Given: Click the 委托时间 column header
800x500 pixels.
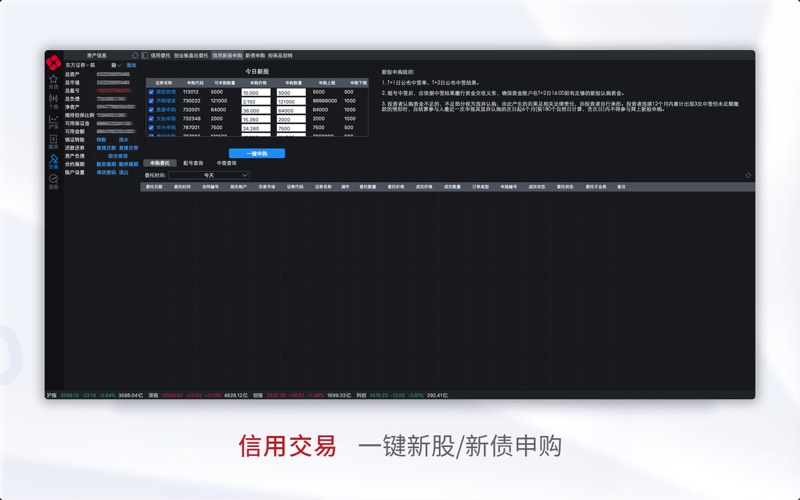Looking at the screenshot, I should [182, 187].
